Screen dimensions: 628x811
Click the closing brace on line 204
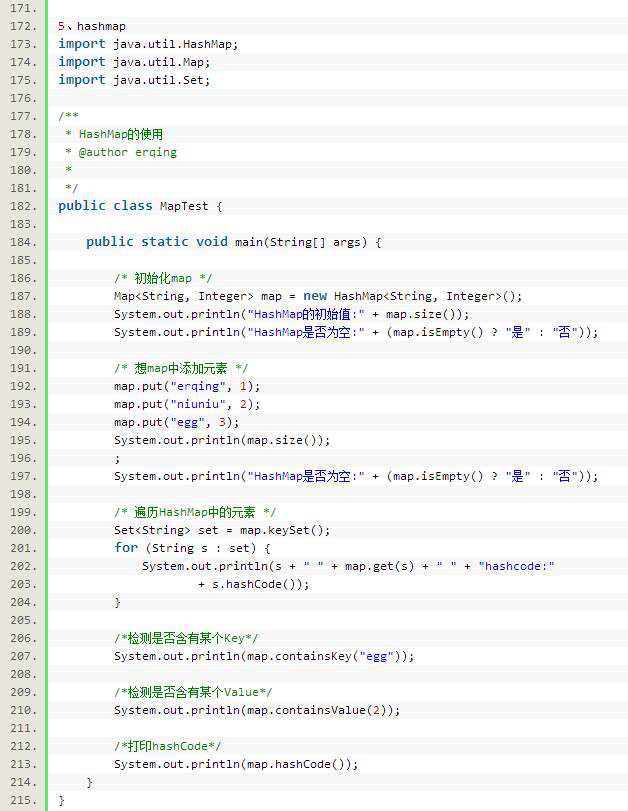117,603
